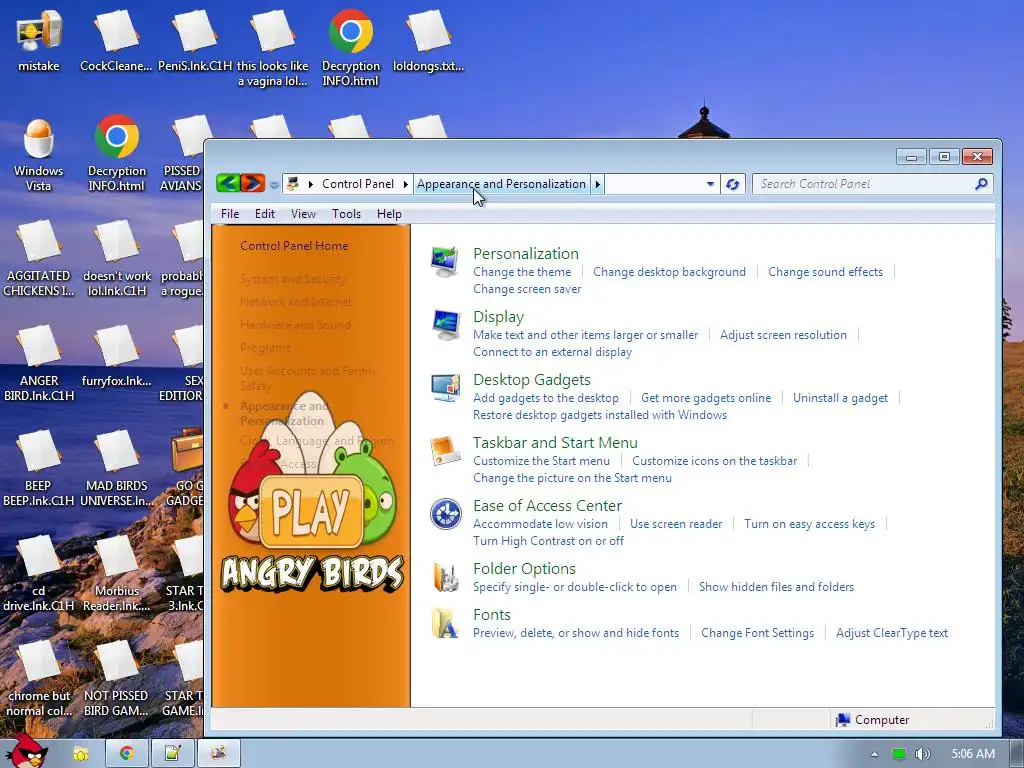
Task: Click the computer icon in the address bar
Action: pyautogui.click(x=293, y=184)
